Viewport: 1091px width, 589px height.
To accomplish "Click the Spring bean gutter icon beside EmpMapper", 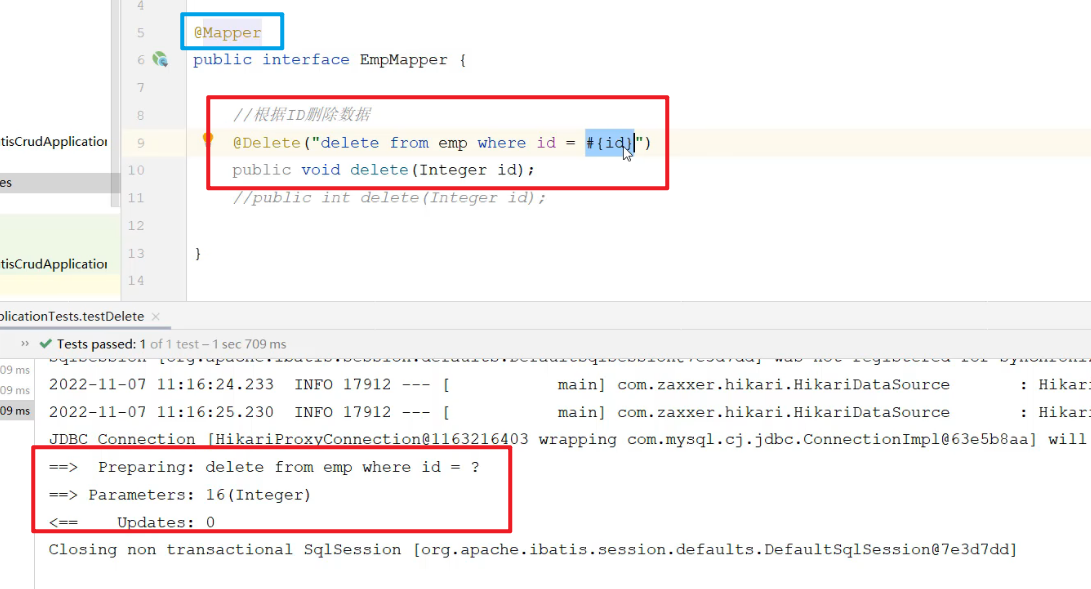I will 160,60.
